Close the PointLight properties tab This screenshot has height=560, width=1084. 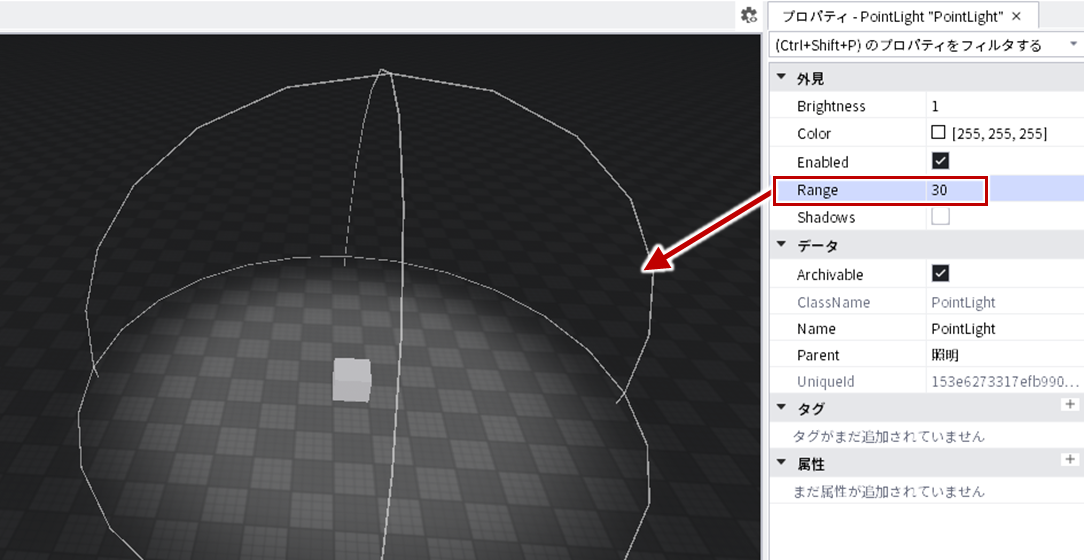click(x=1016, y=17)
